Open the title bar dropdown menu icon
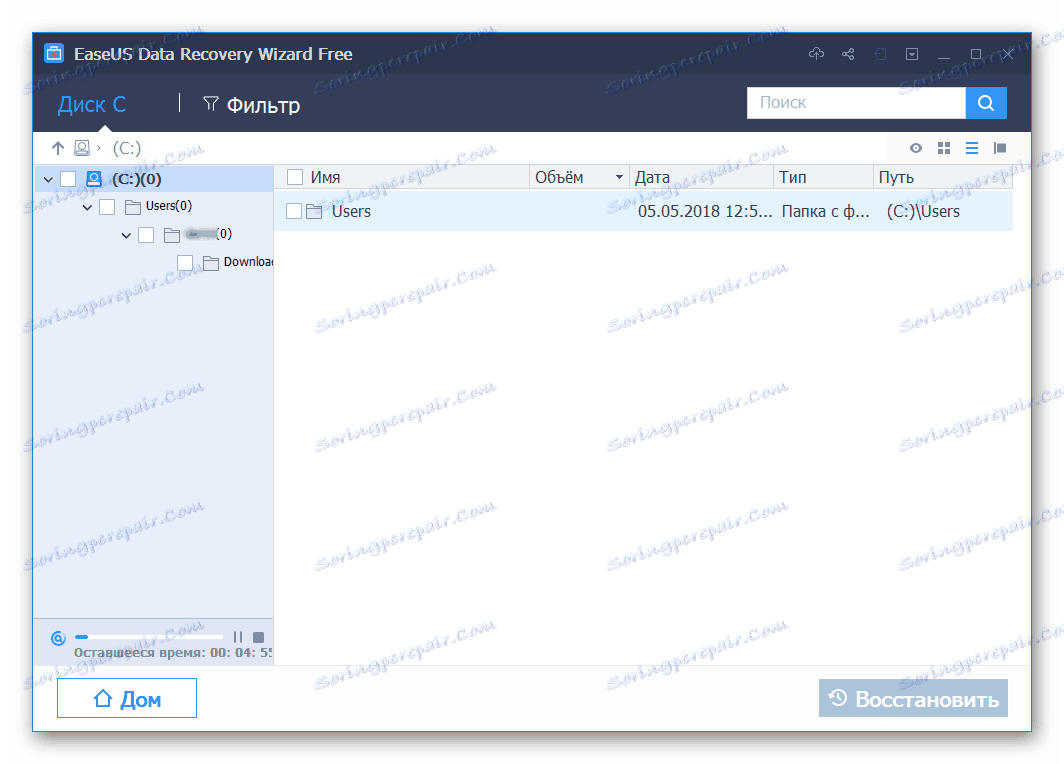Viewport: 1064px width, 764px height. (912, 54)
